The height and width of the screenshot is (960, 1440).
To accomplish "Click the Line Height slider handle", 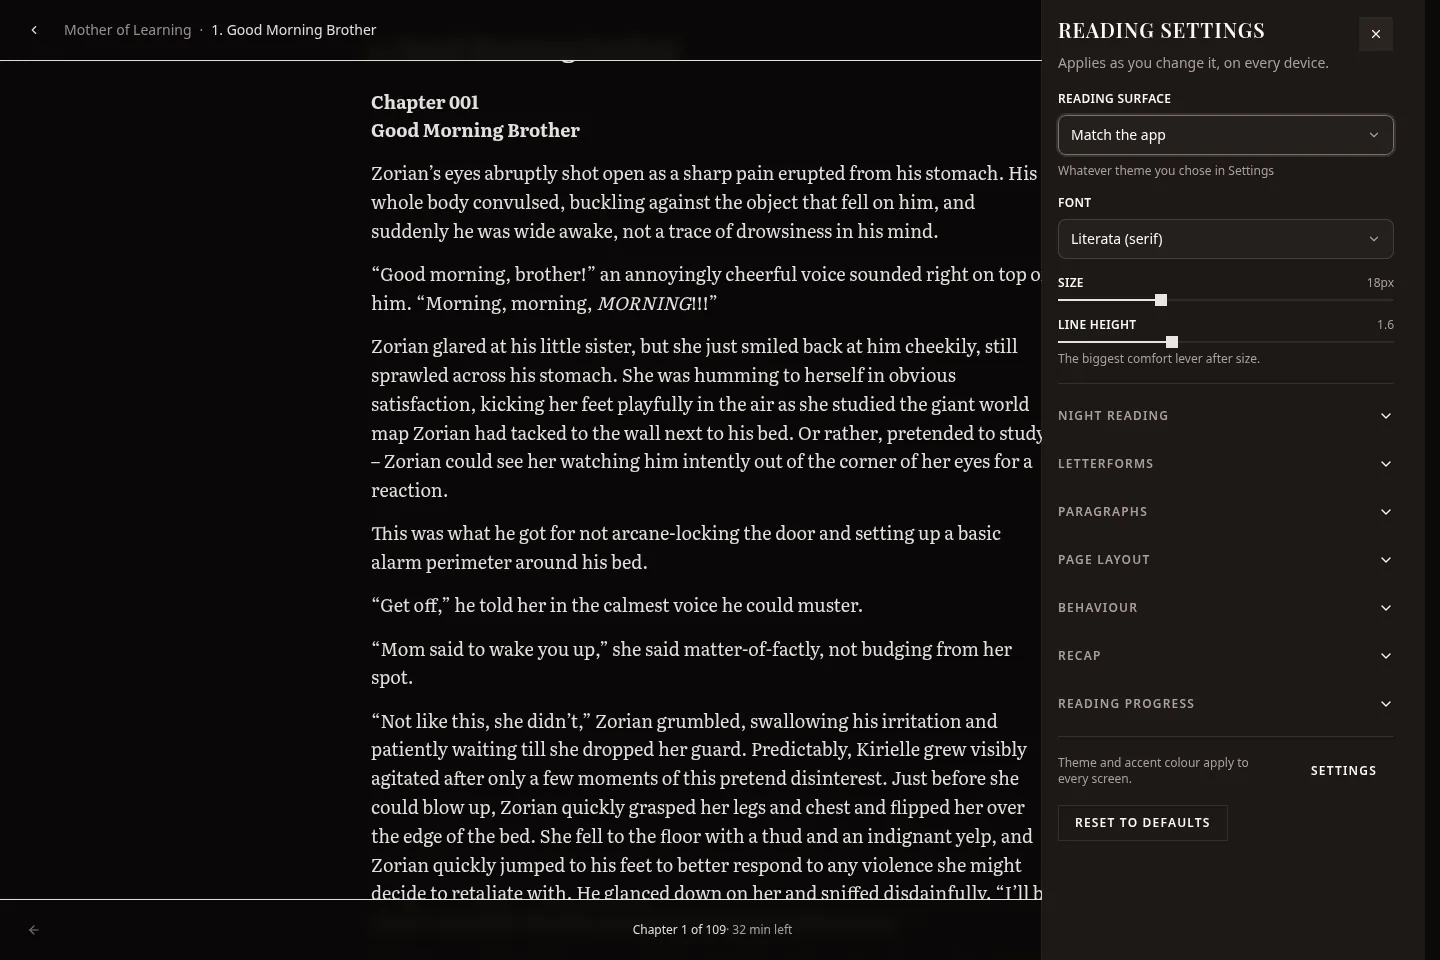I will click(x=1172, y=342).
